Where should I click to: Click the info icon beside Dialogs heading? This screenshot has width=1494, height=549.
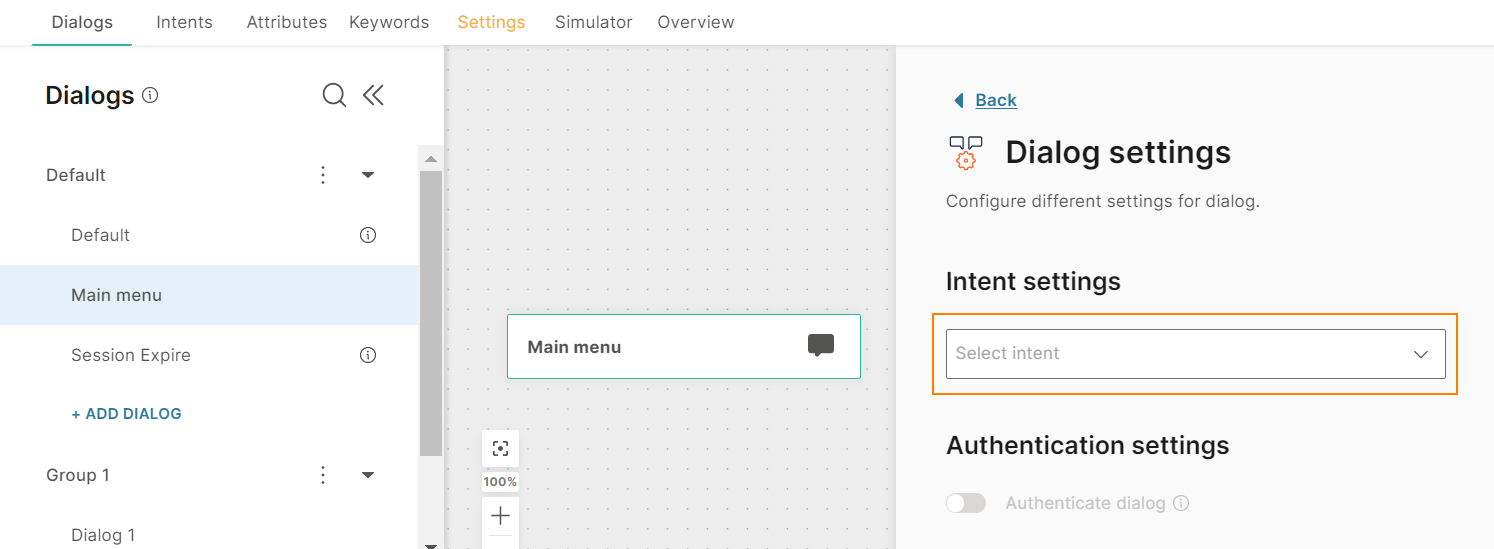(x=150, y=96)
